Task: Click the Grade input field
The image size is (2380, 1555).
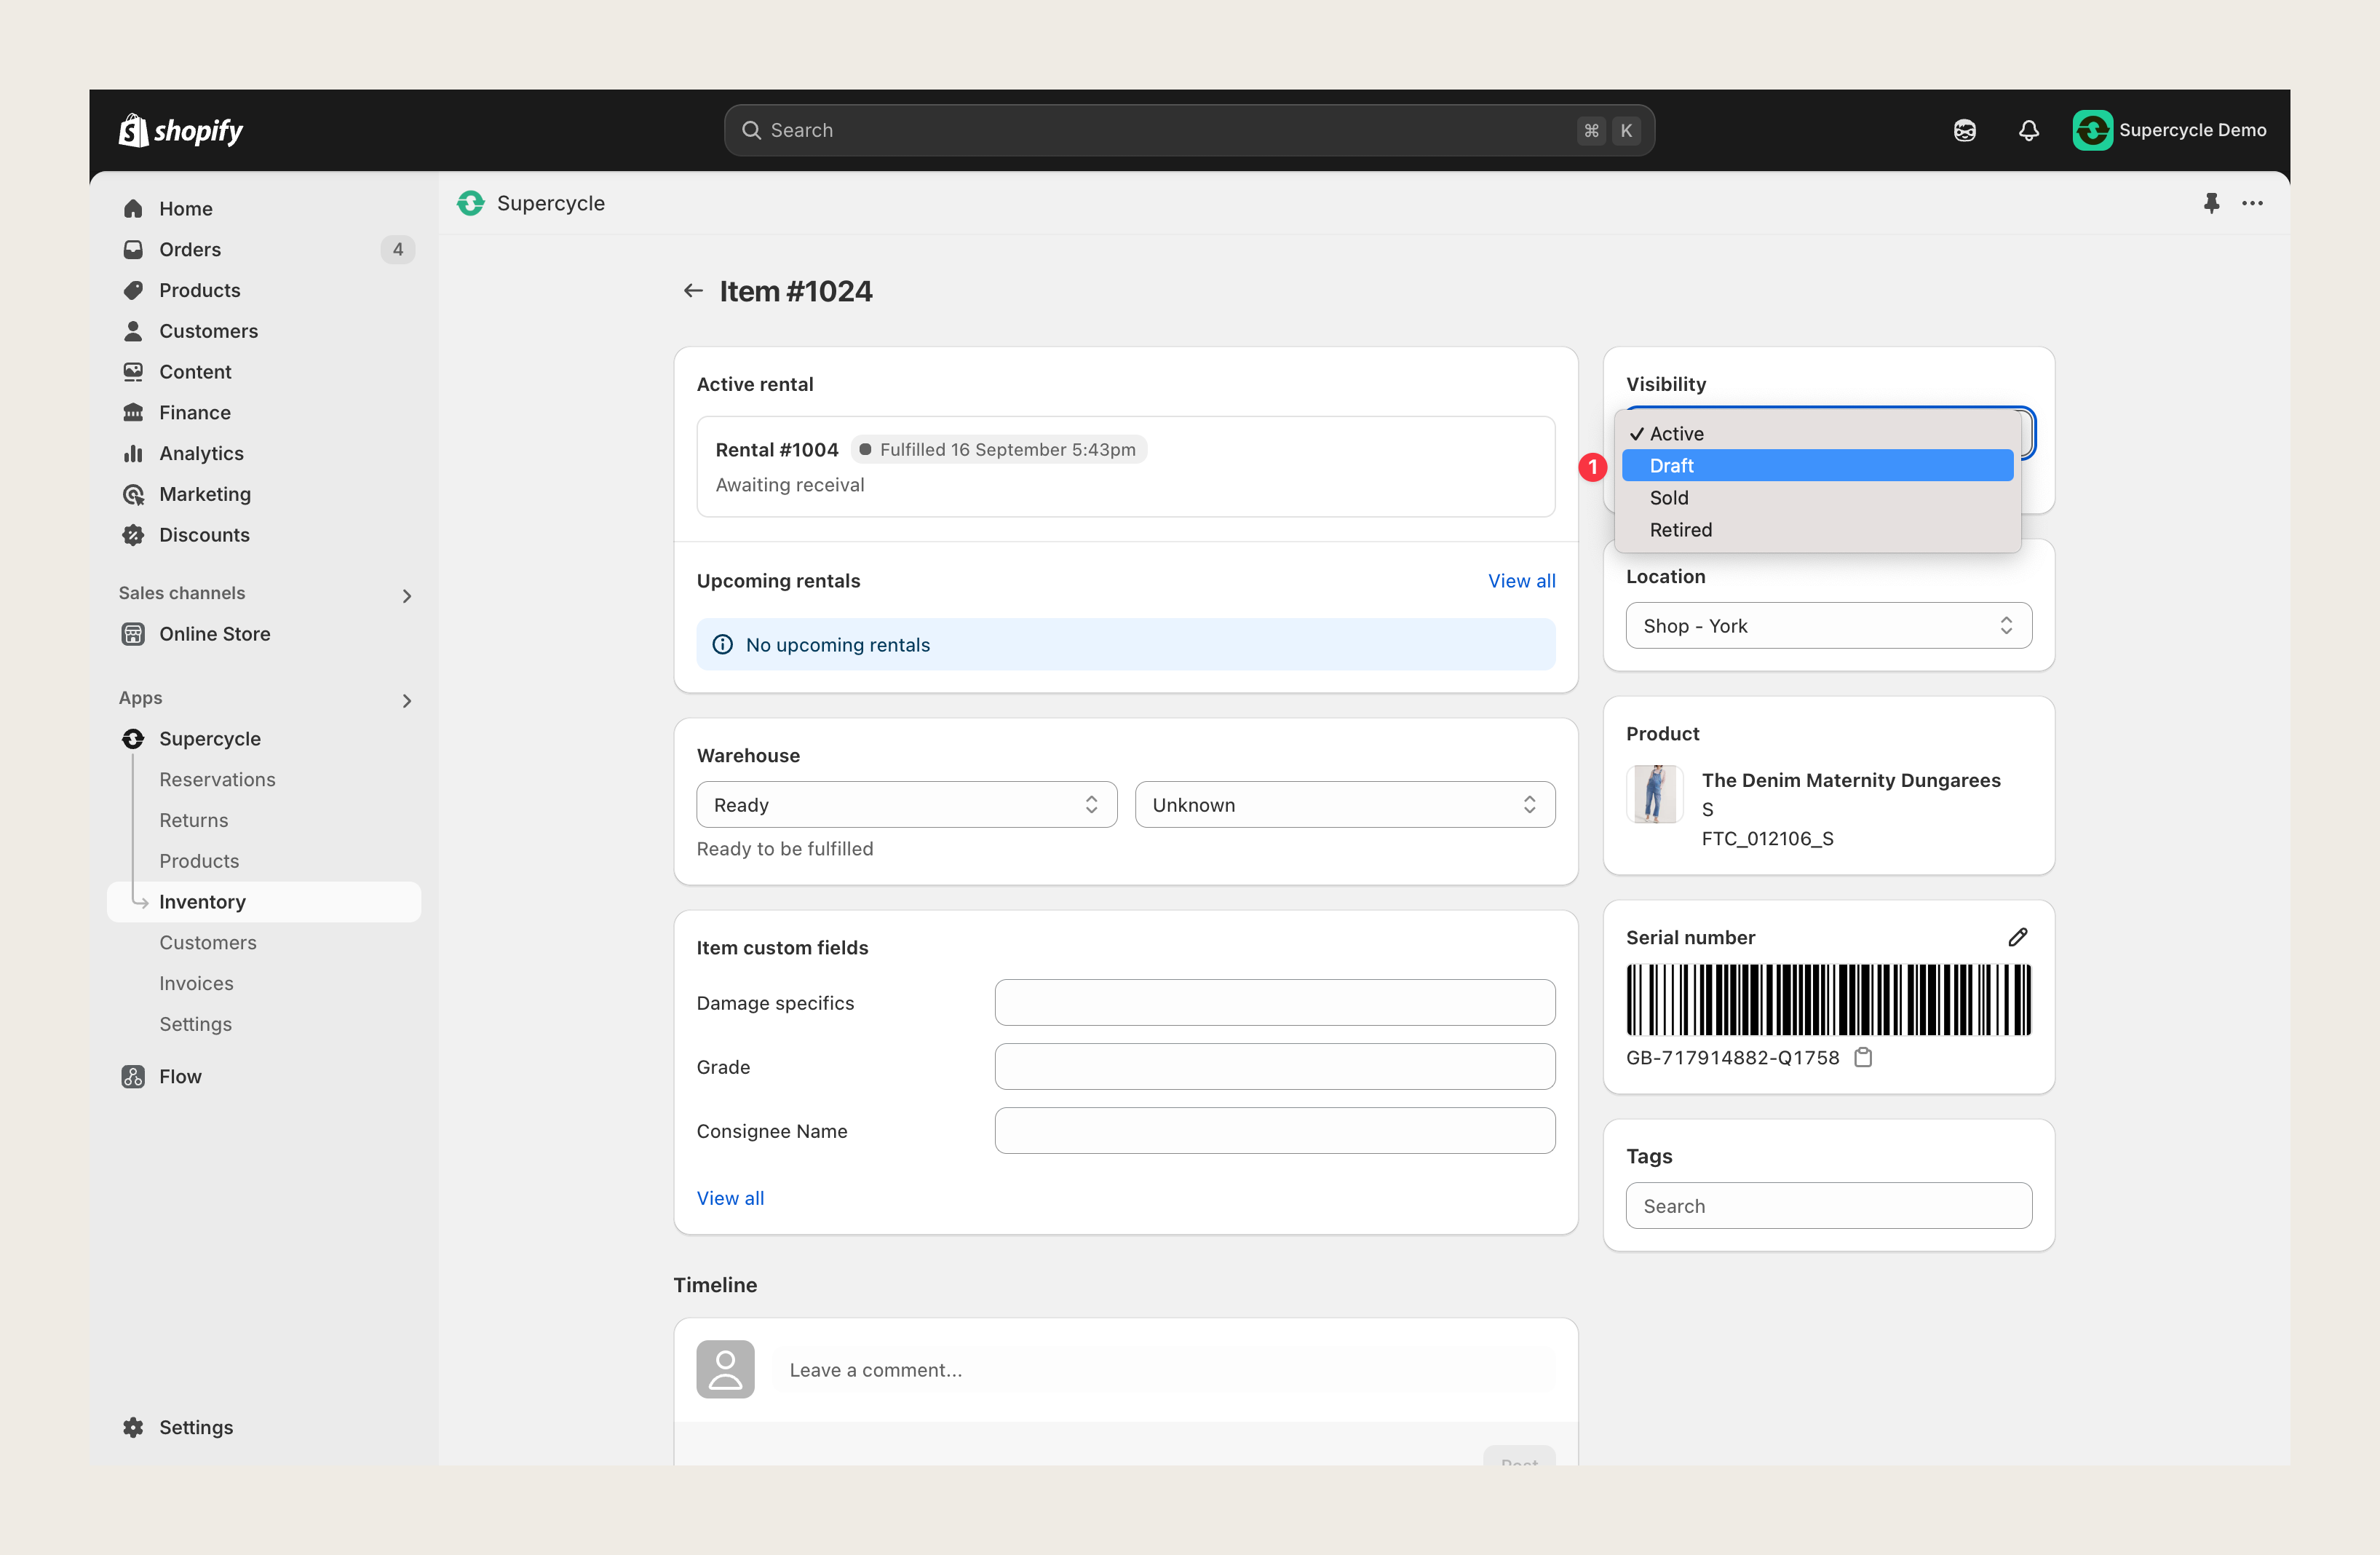Action: [x=1274, y=1066]
